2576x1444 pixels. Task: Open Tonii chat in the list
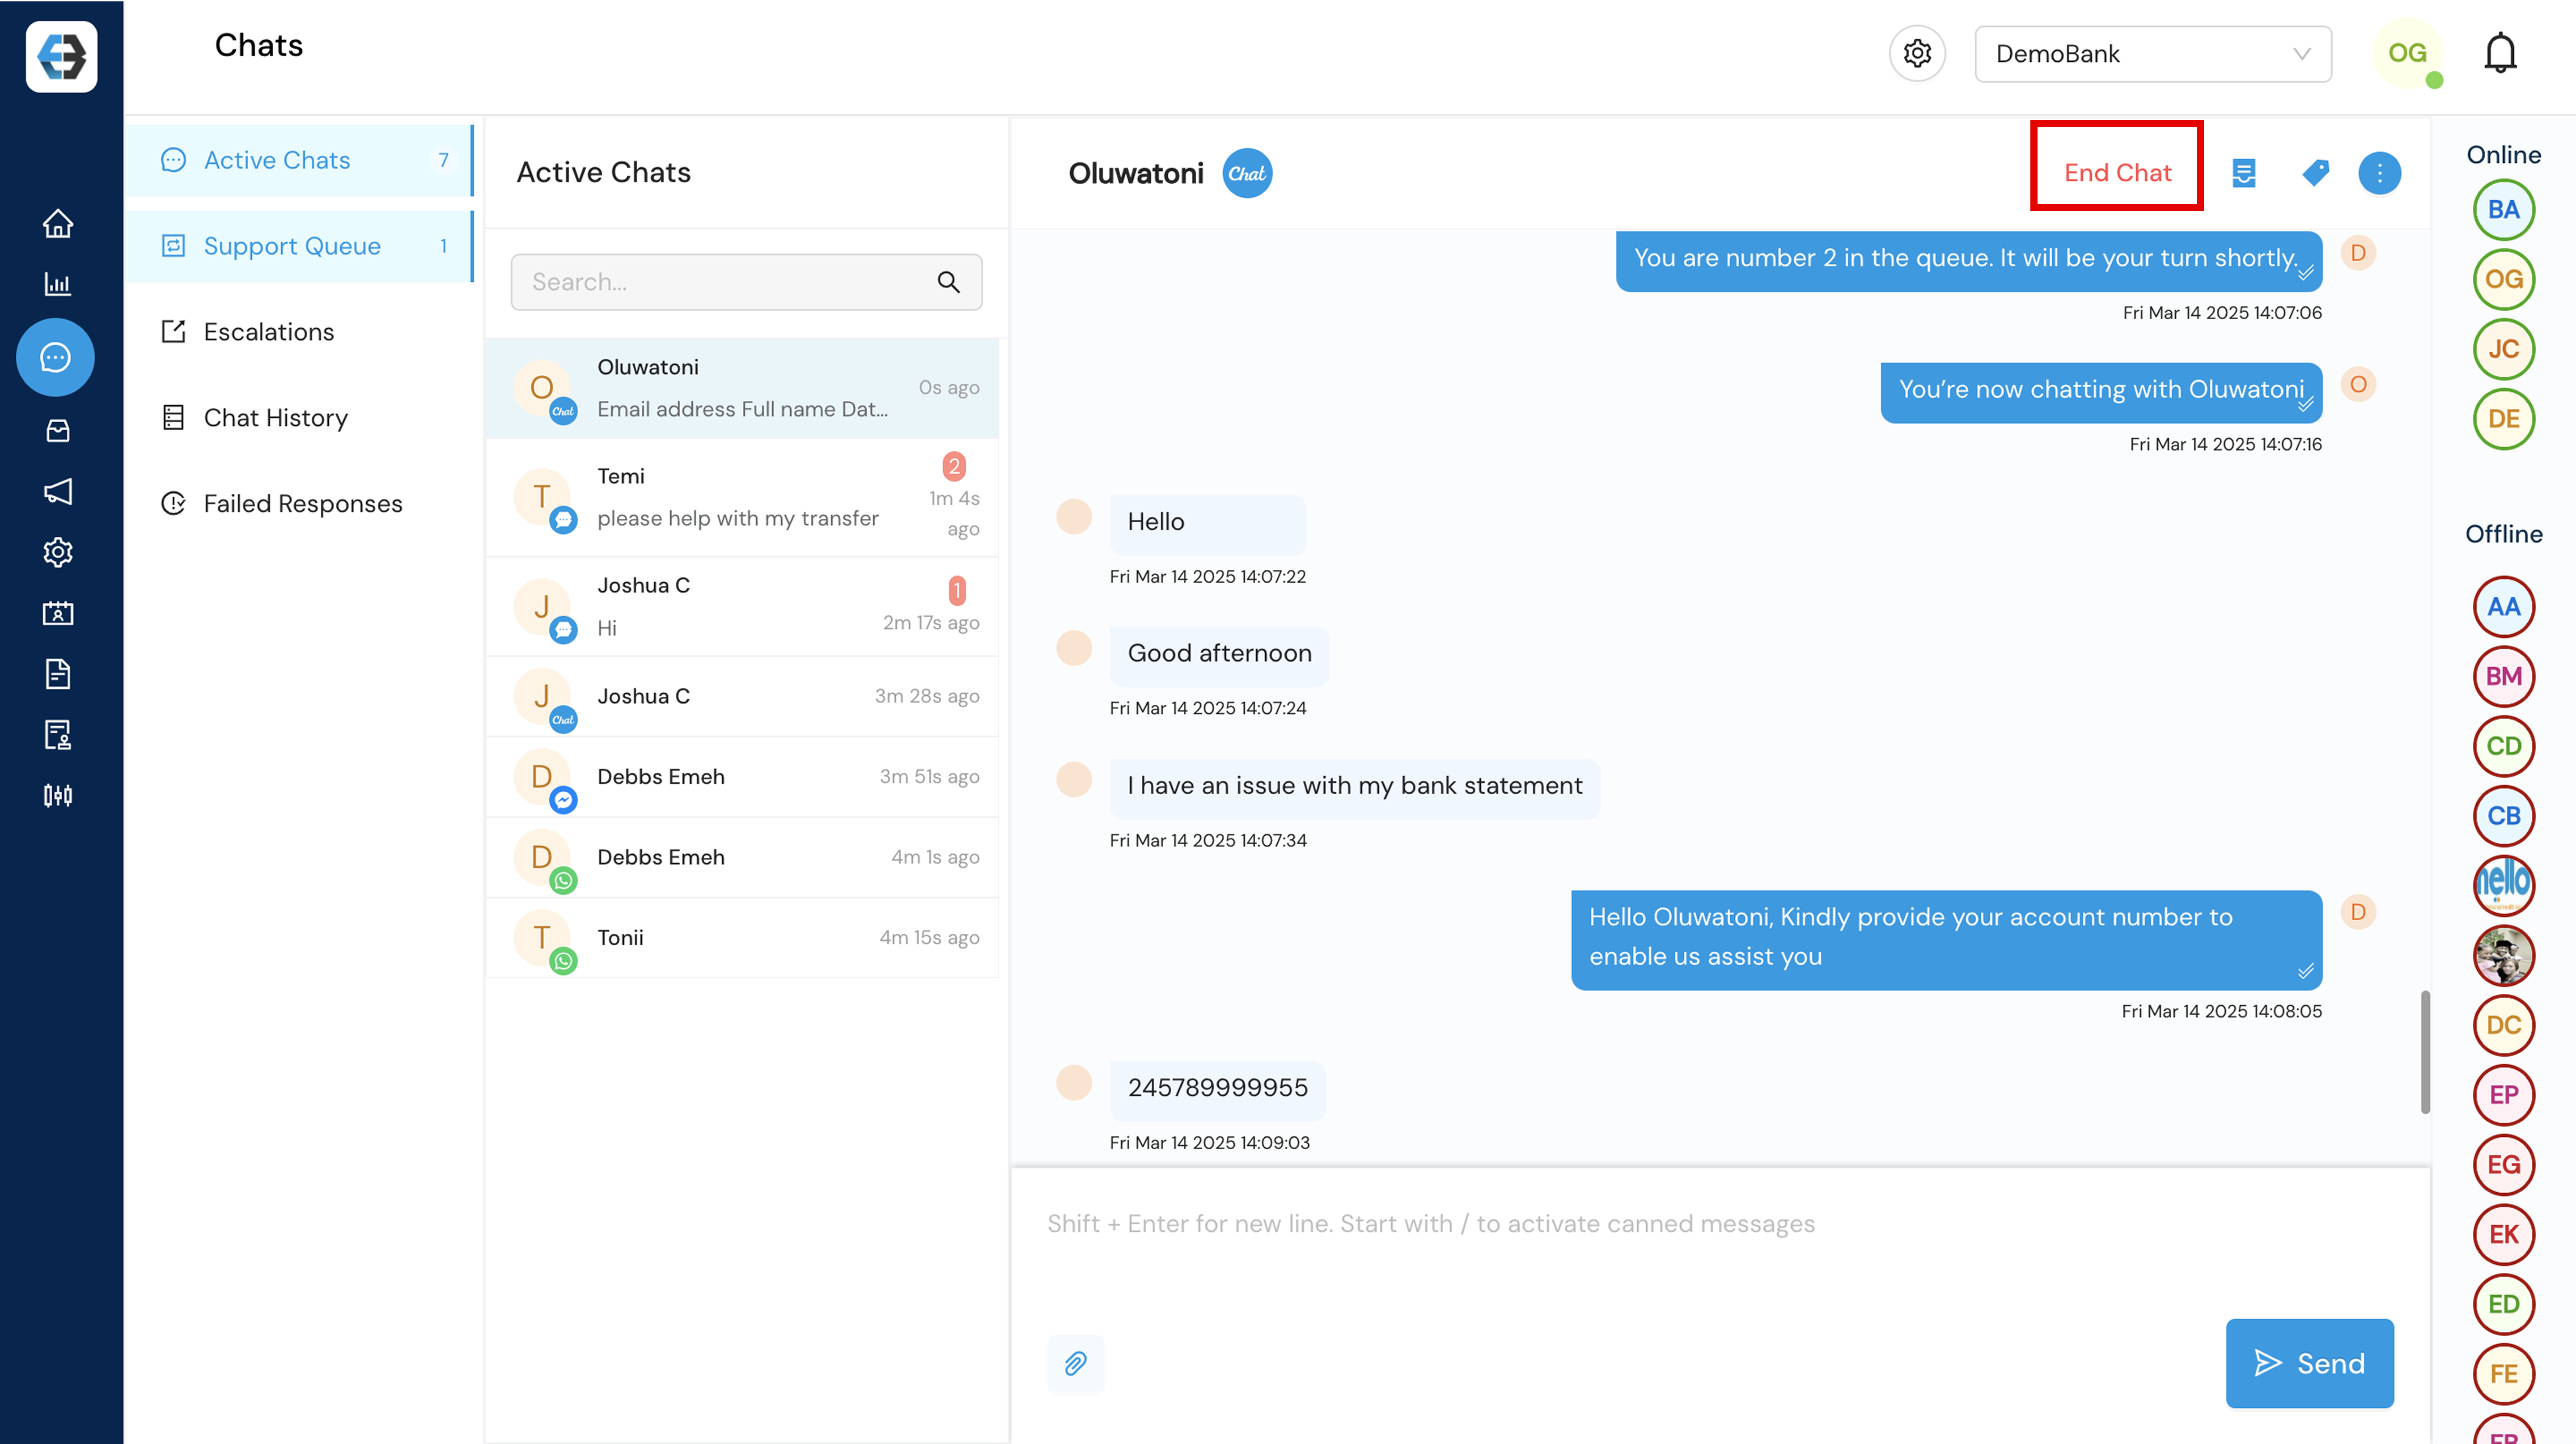pos(742,938)
